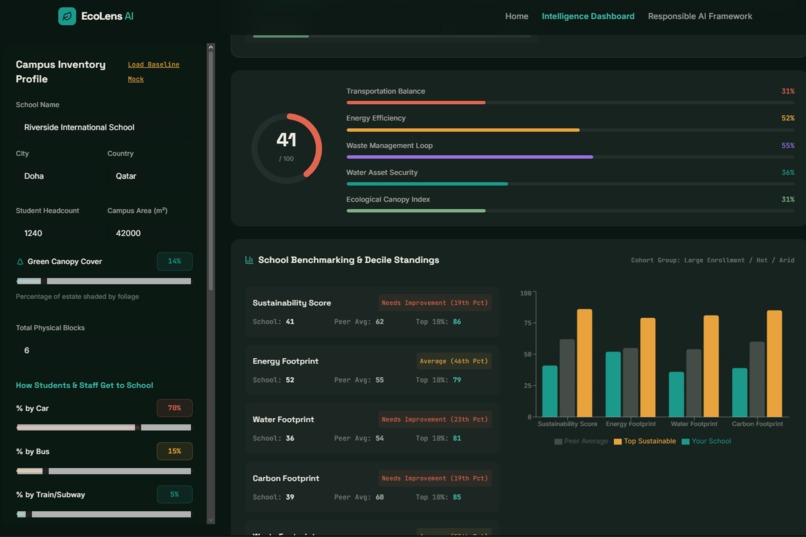Viewport: 806px width, 537px height.
Task: Toggle the Your School legend entry
Action: 706,441
